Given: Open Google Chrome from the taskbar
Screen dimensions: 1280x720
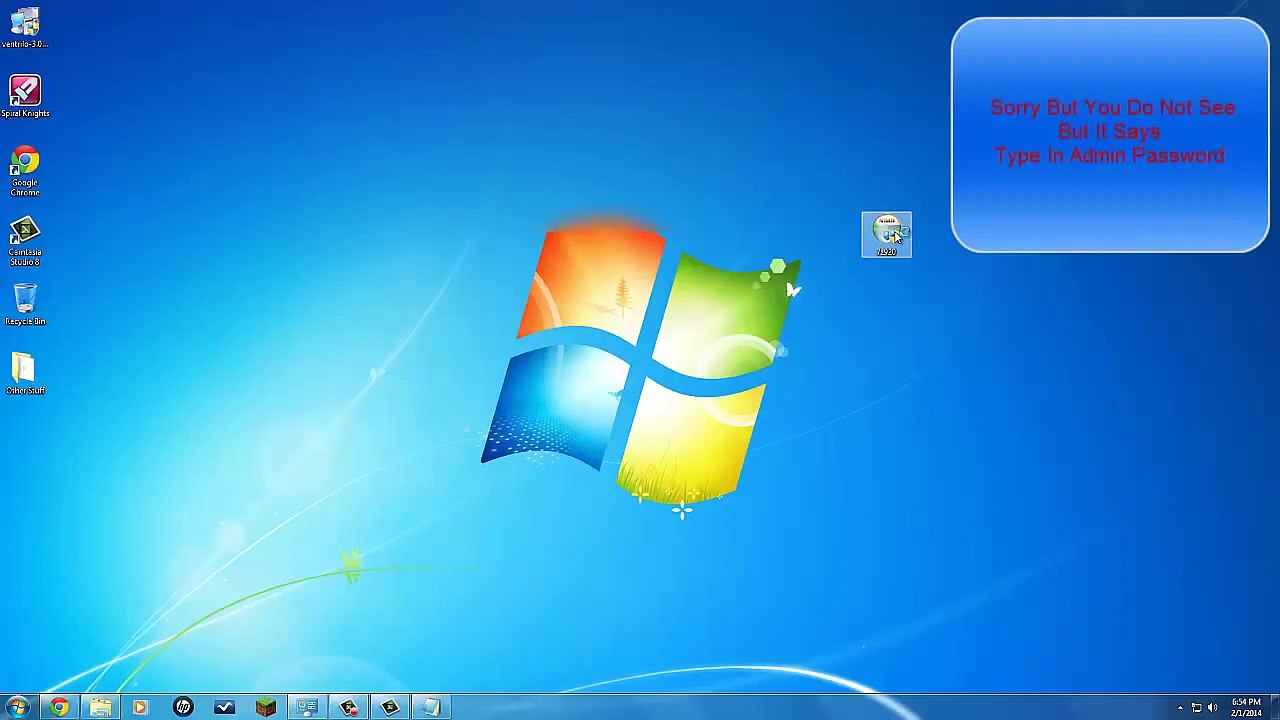Looking at the screenshot, I should tap(59, 707).
